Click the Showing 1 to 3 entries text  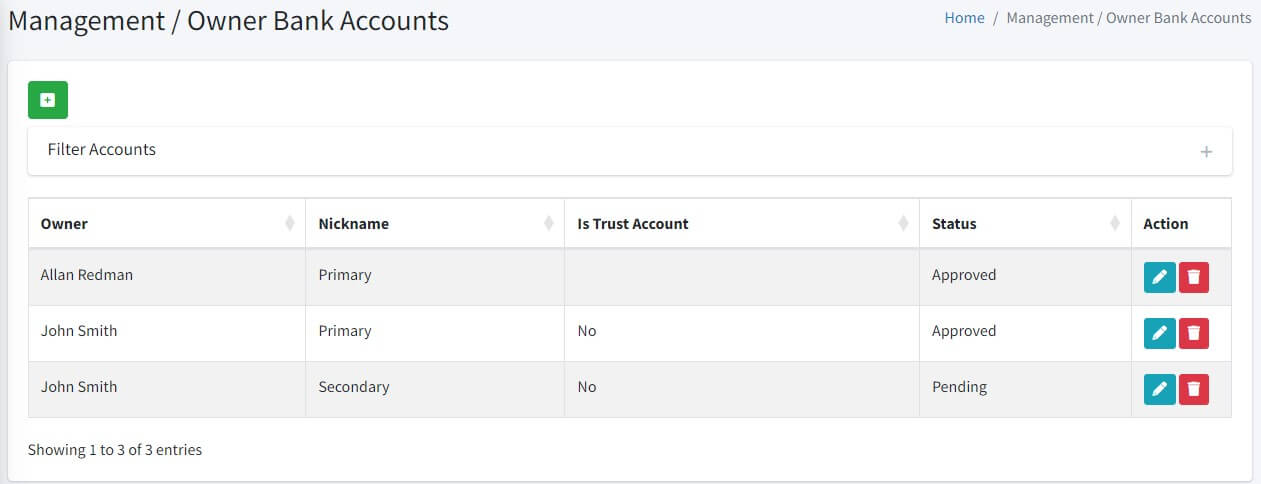point(115,450)
